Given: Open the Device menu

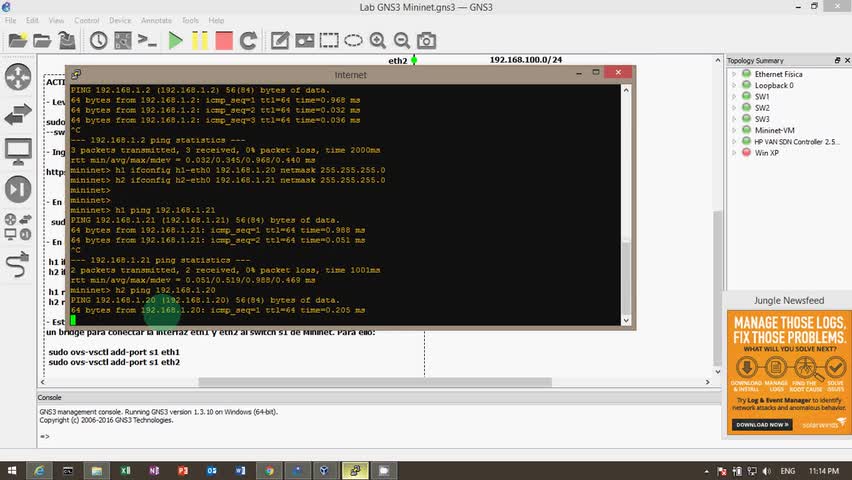Looking at the screenshot, I should (120, 20).
